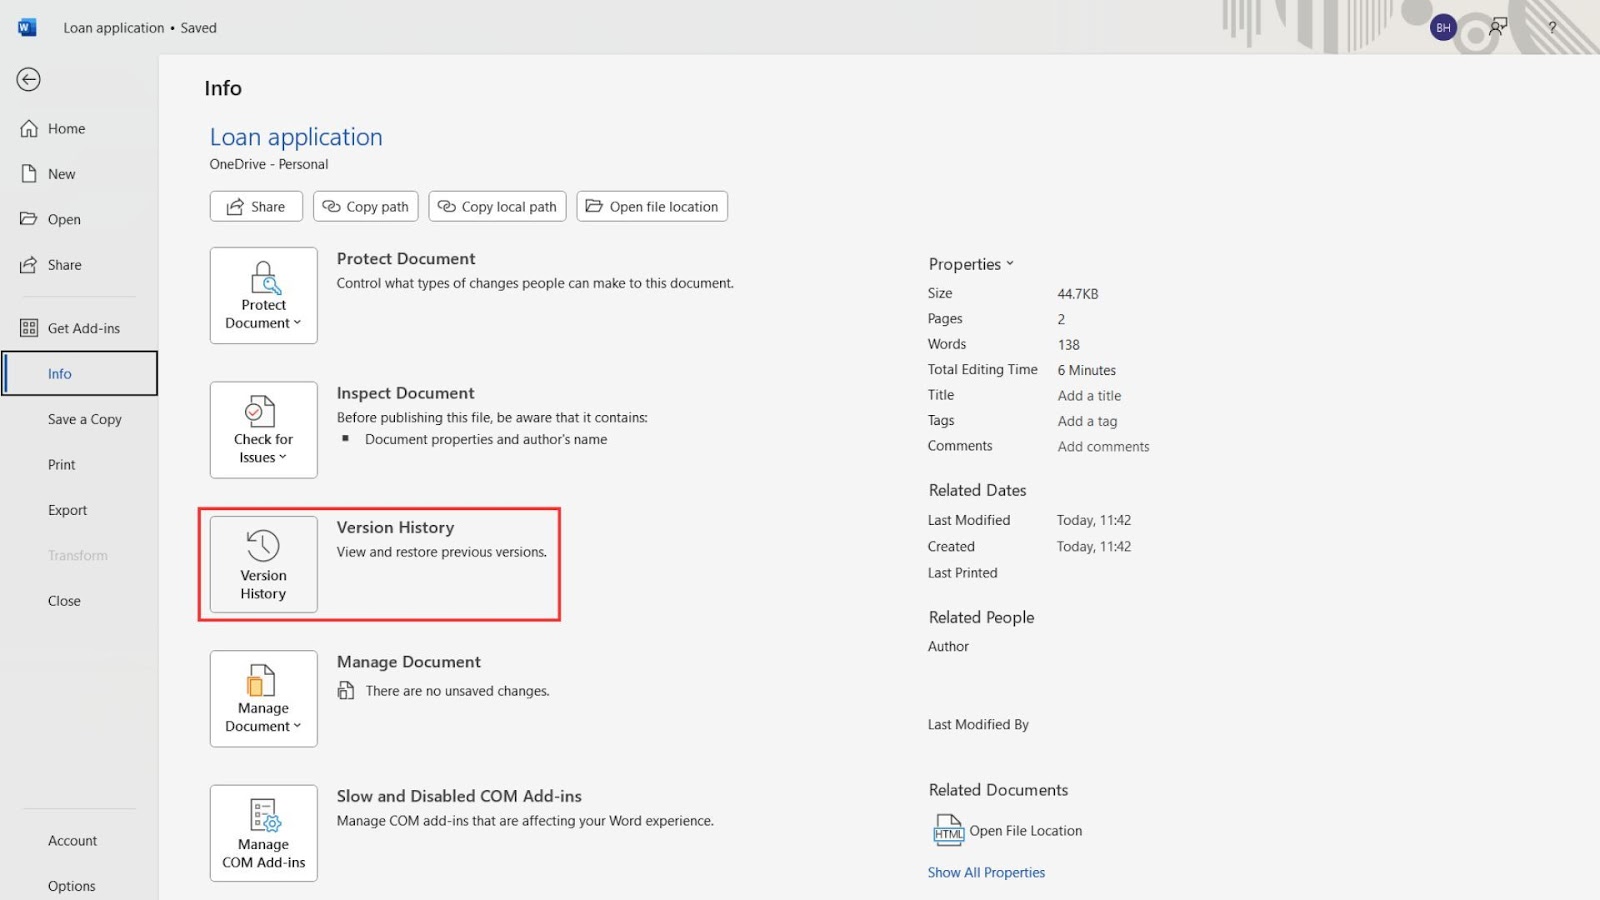
Task: Open the BH account avatar
Action: coord(1441,27)
